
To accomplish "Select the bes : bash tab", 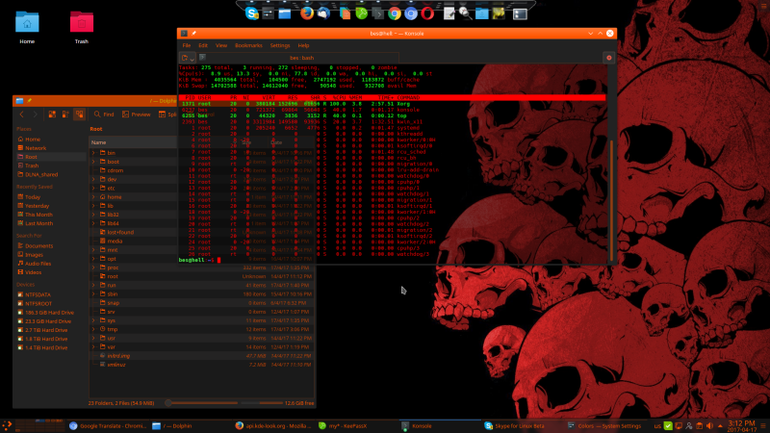I will point(300,58).
